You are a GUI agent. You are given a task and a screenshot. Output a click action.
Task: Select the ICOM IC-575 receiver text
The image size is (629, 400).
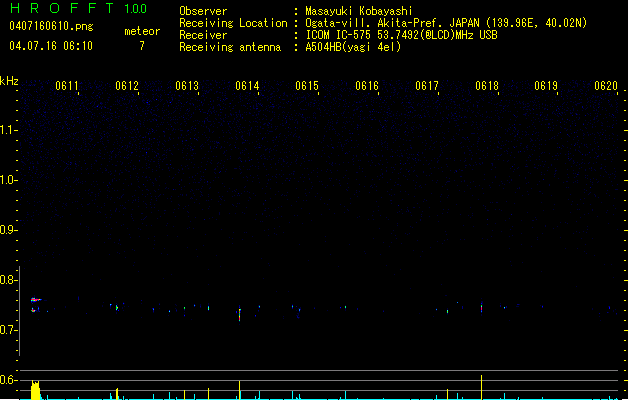pos(401,35)
